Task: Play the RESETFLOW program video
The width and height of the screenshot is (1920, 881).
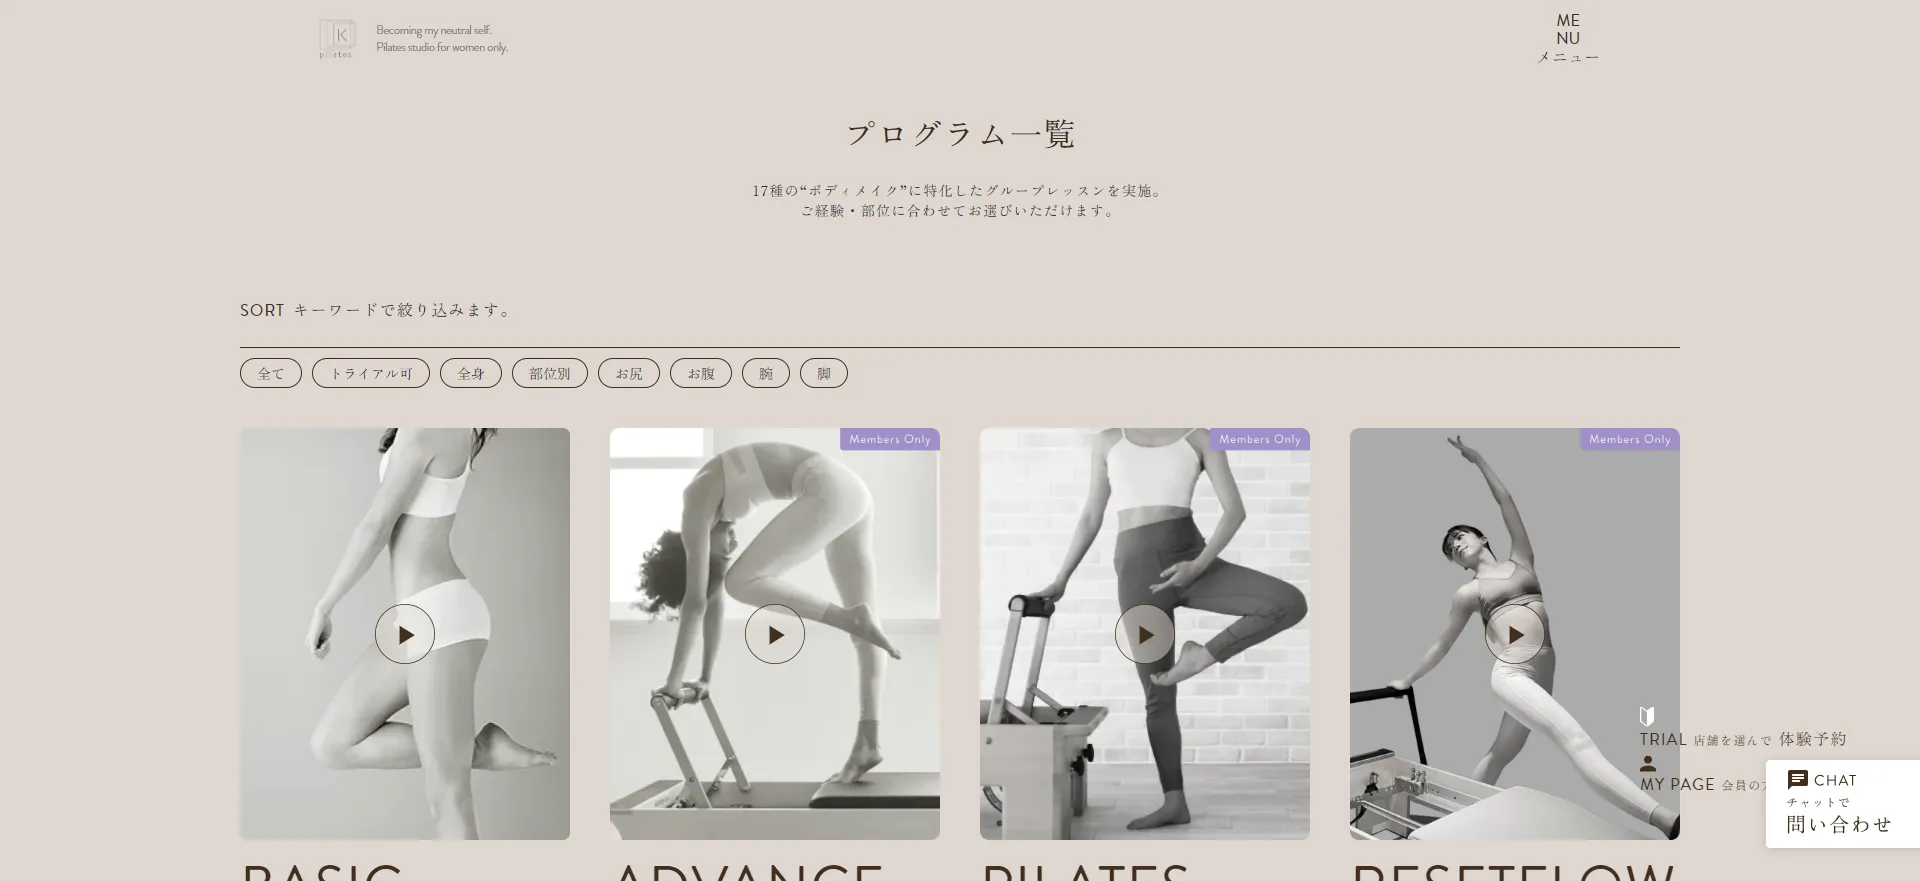Action: [1515, 634]
